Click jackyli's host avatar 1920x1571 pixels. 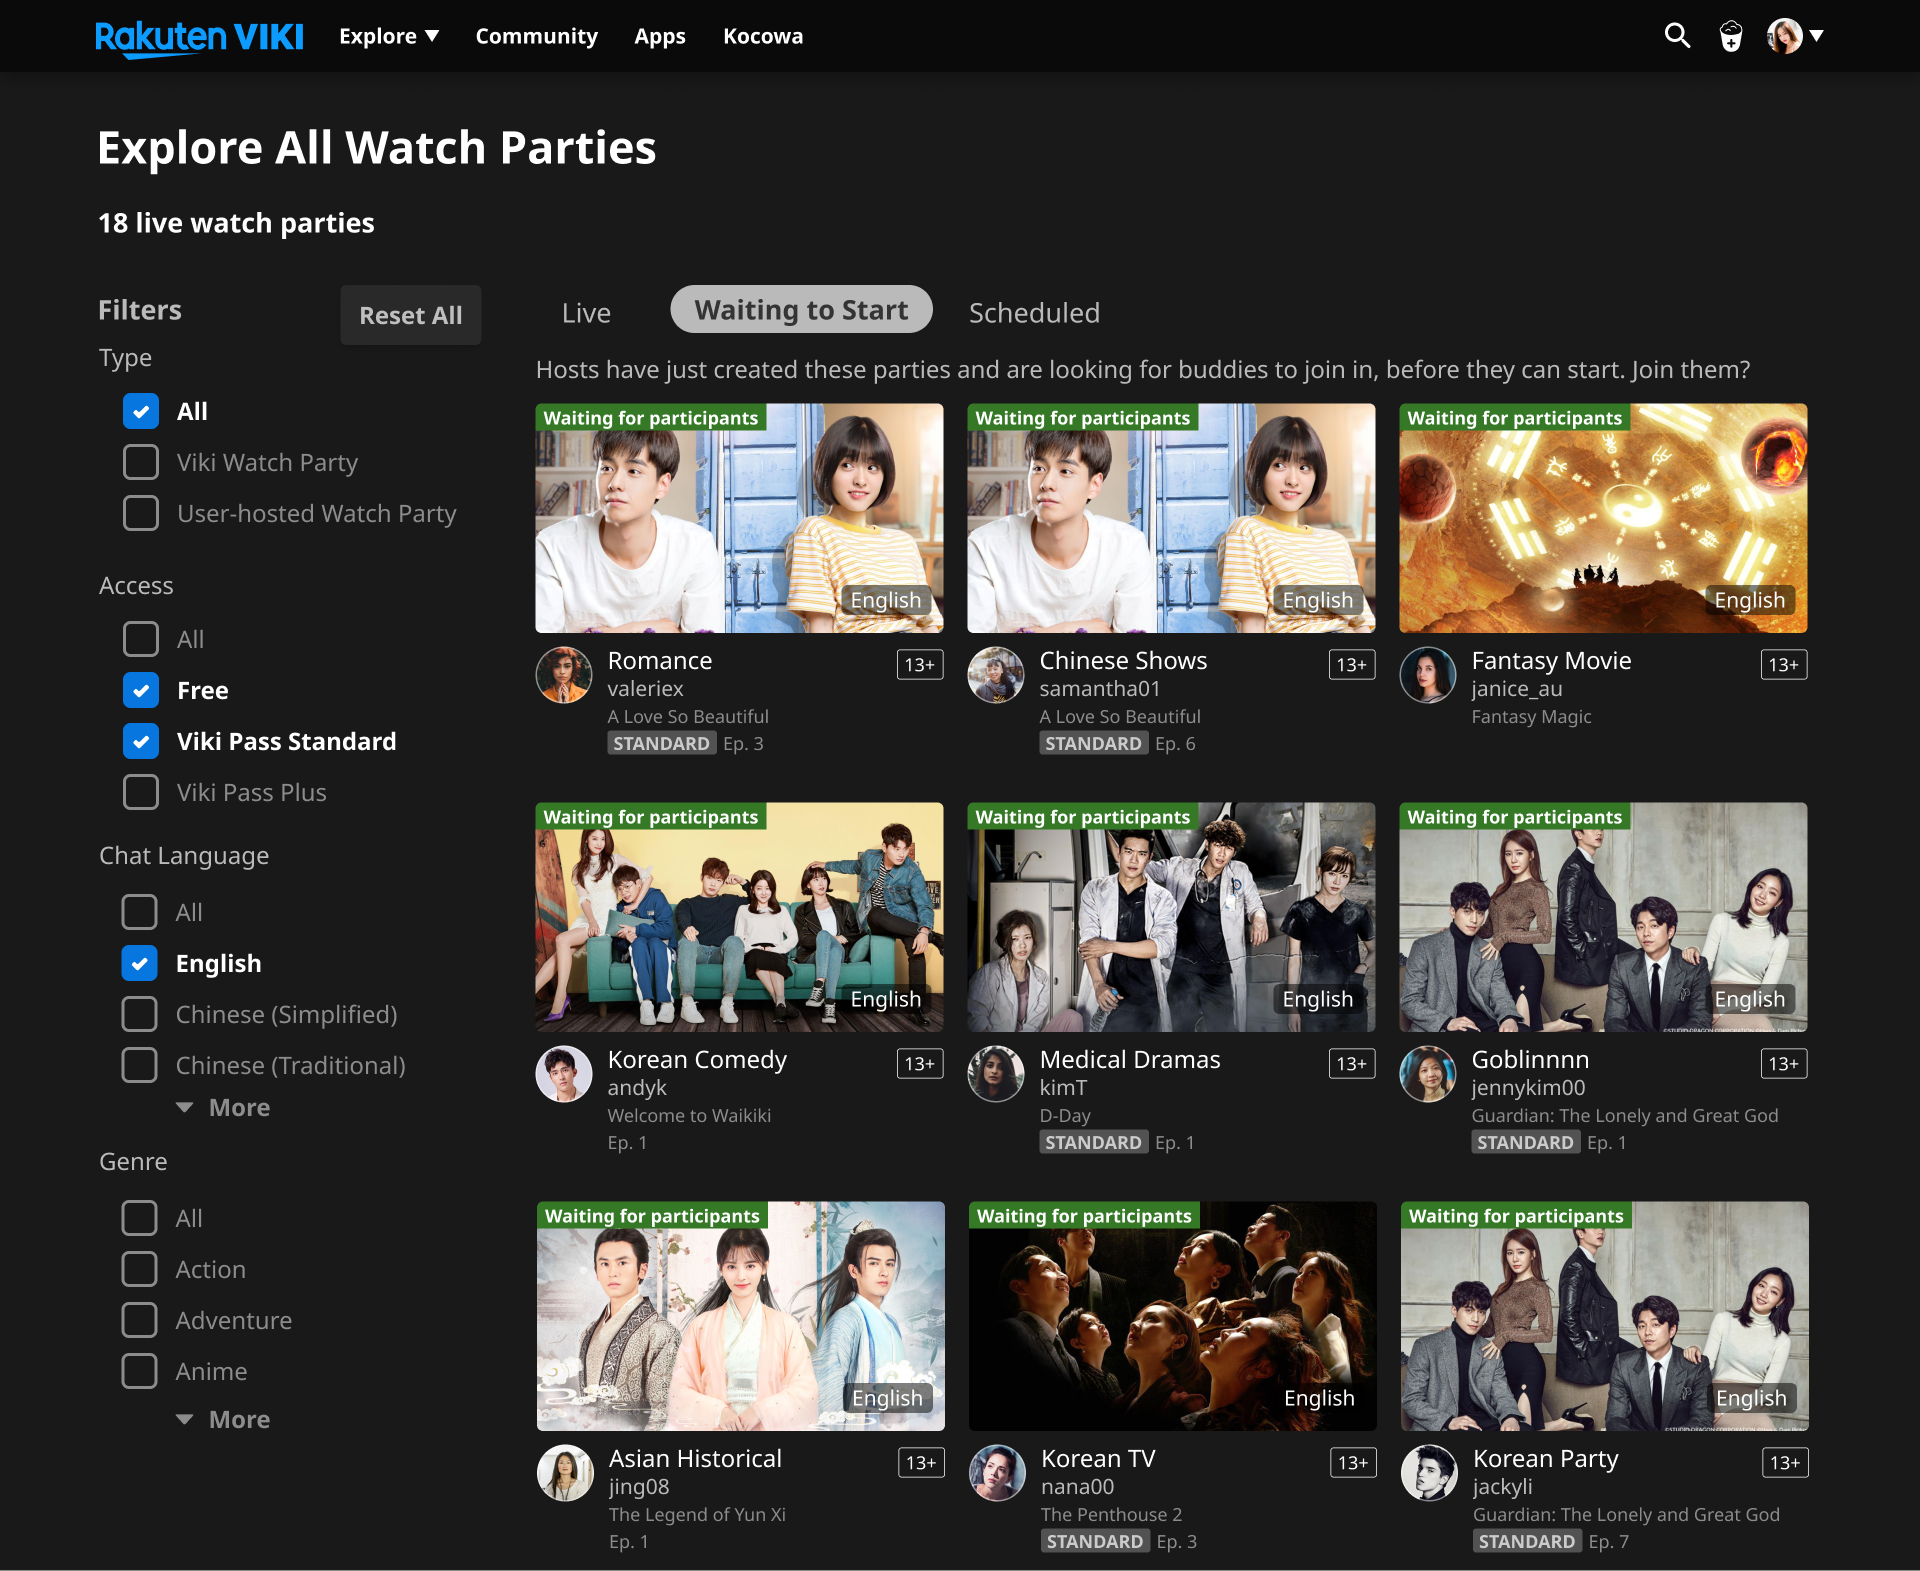(x=1429, y=1473)
